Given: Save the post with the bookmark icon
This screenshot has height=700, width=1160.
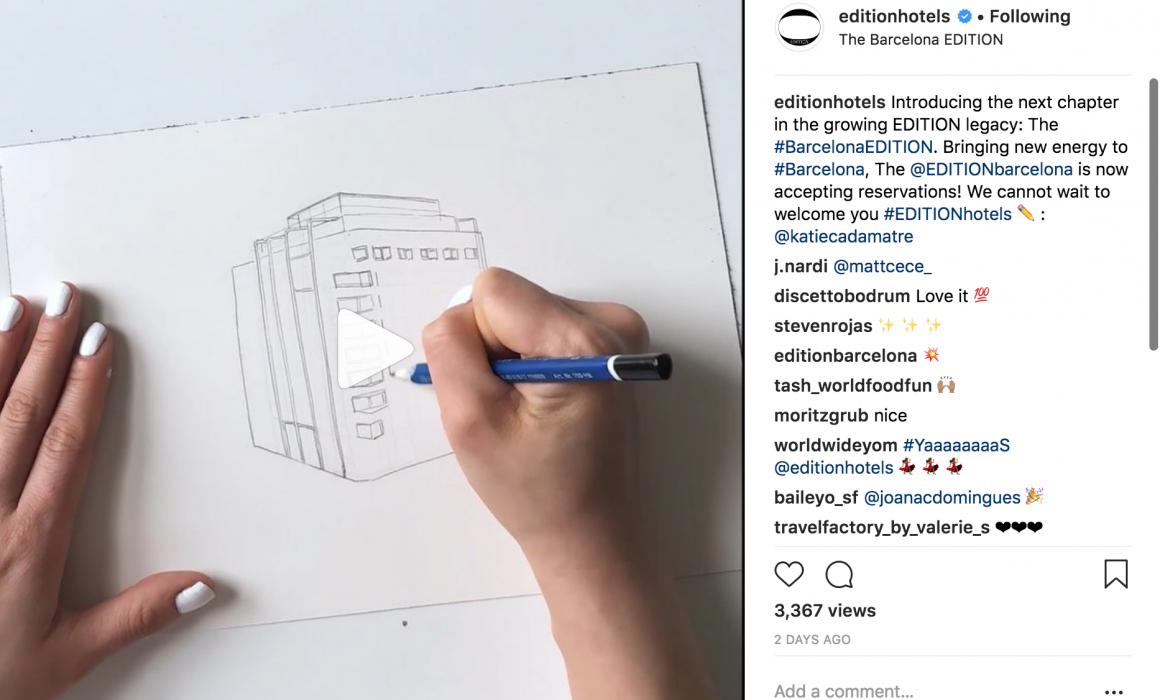Looking at the screenshot, I should pyautogui.click(x=1116, y=574).
